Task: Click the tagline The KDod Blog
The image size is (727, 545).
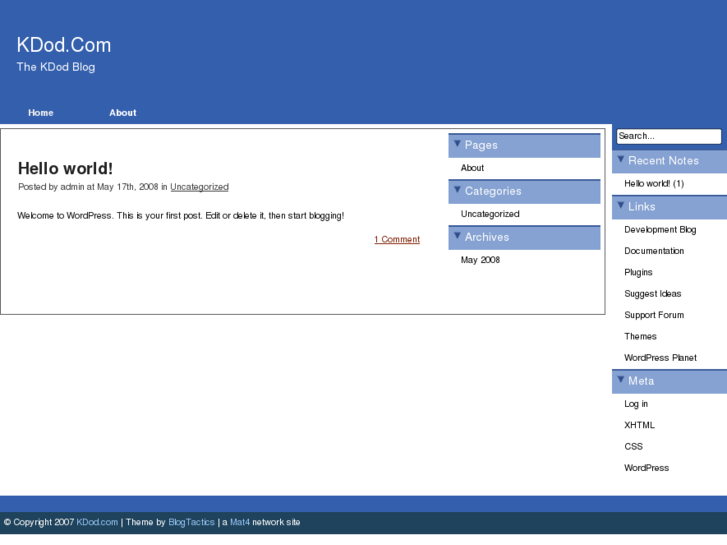Action: [x=56, y=67]
